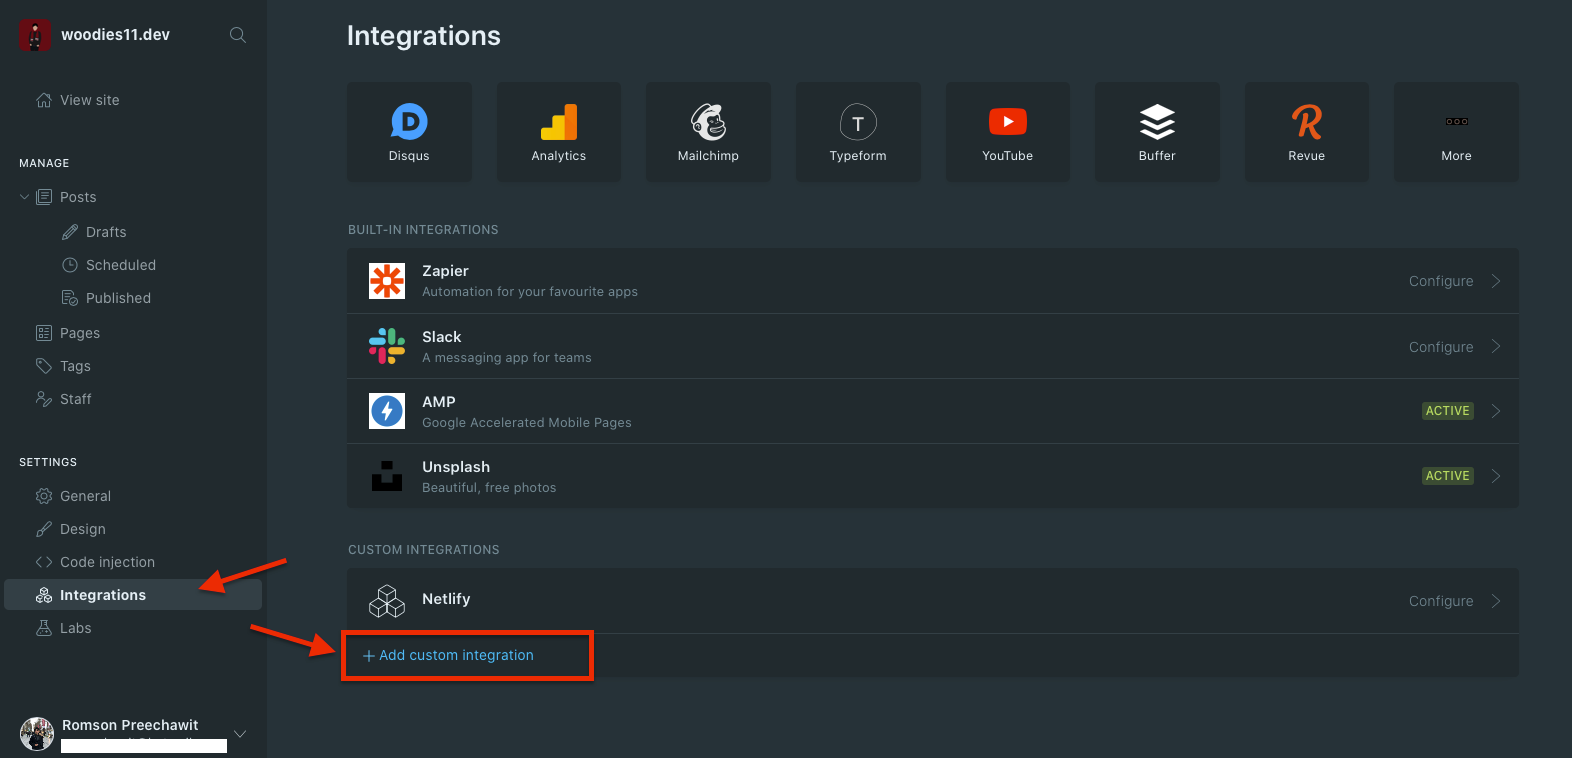This screenshot has height=758, width=1572.
Task: Open the Mailchimp integration card
Action: pyautogui.click(x=708, y=132)
